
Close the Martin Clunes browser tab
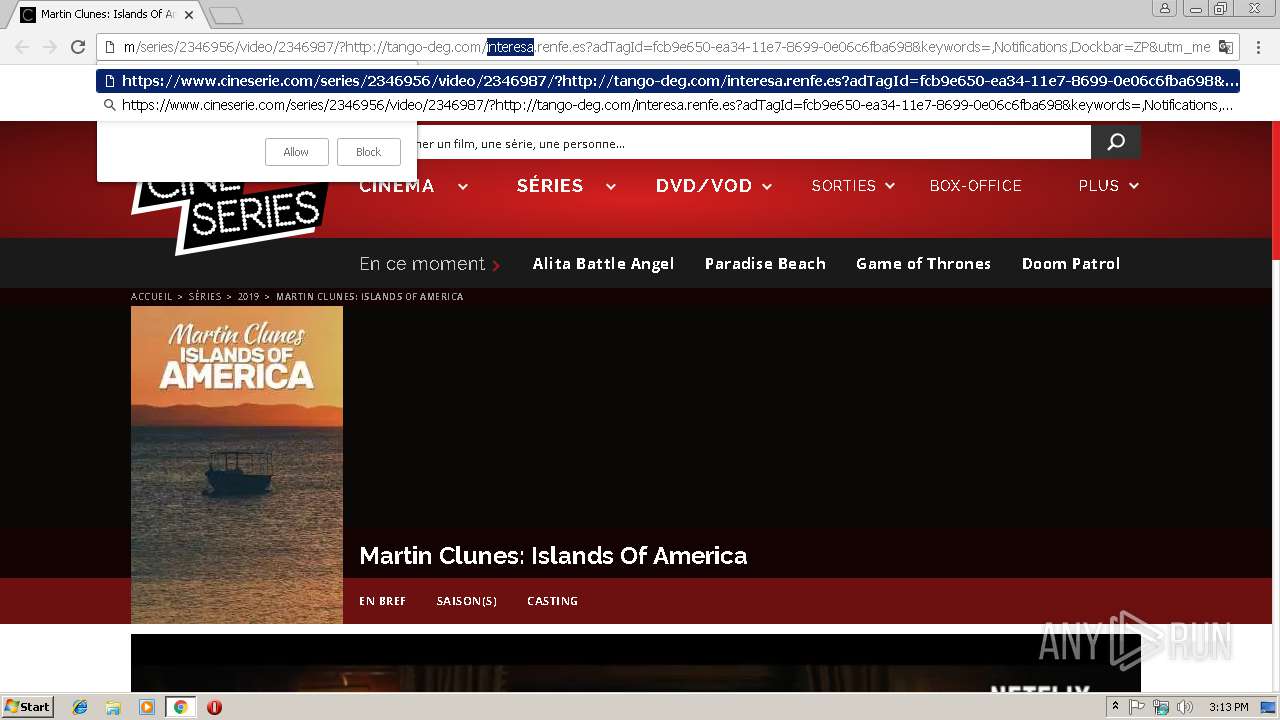189,15
